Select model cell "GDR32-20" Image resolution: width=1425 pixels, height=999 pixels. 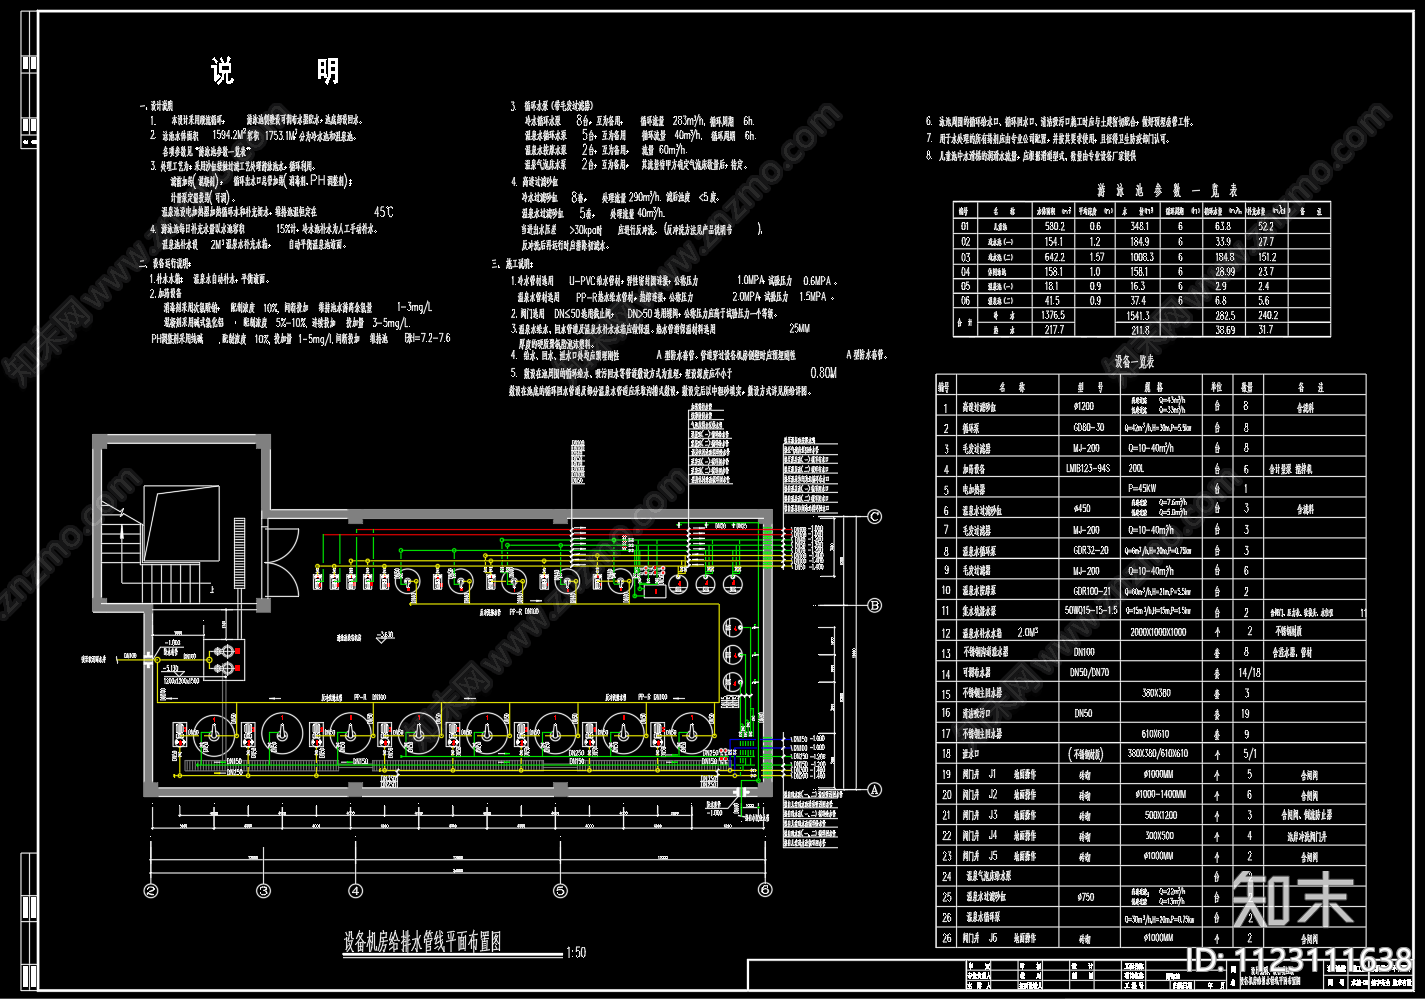1090,550
